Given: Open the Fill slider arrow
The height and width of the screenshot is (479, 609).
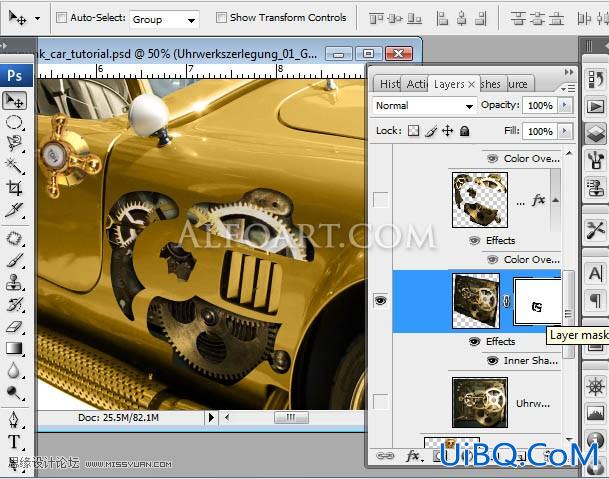Looking at the screenshot, I should pos(565,131).
